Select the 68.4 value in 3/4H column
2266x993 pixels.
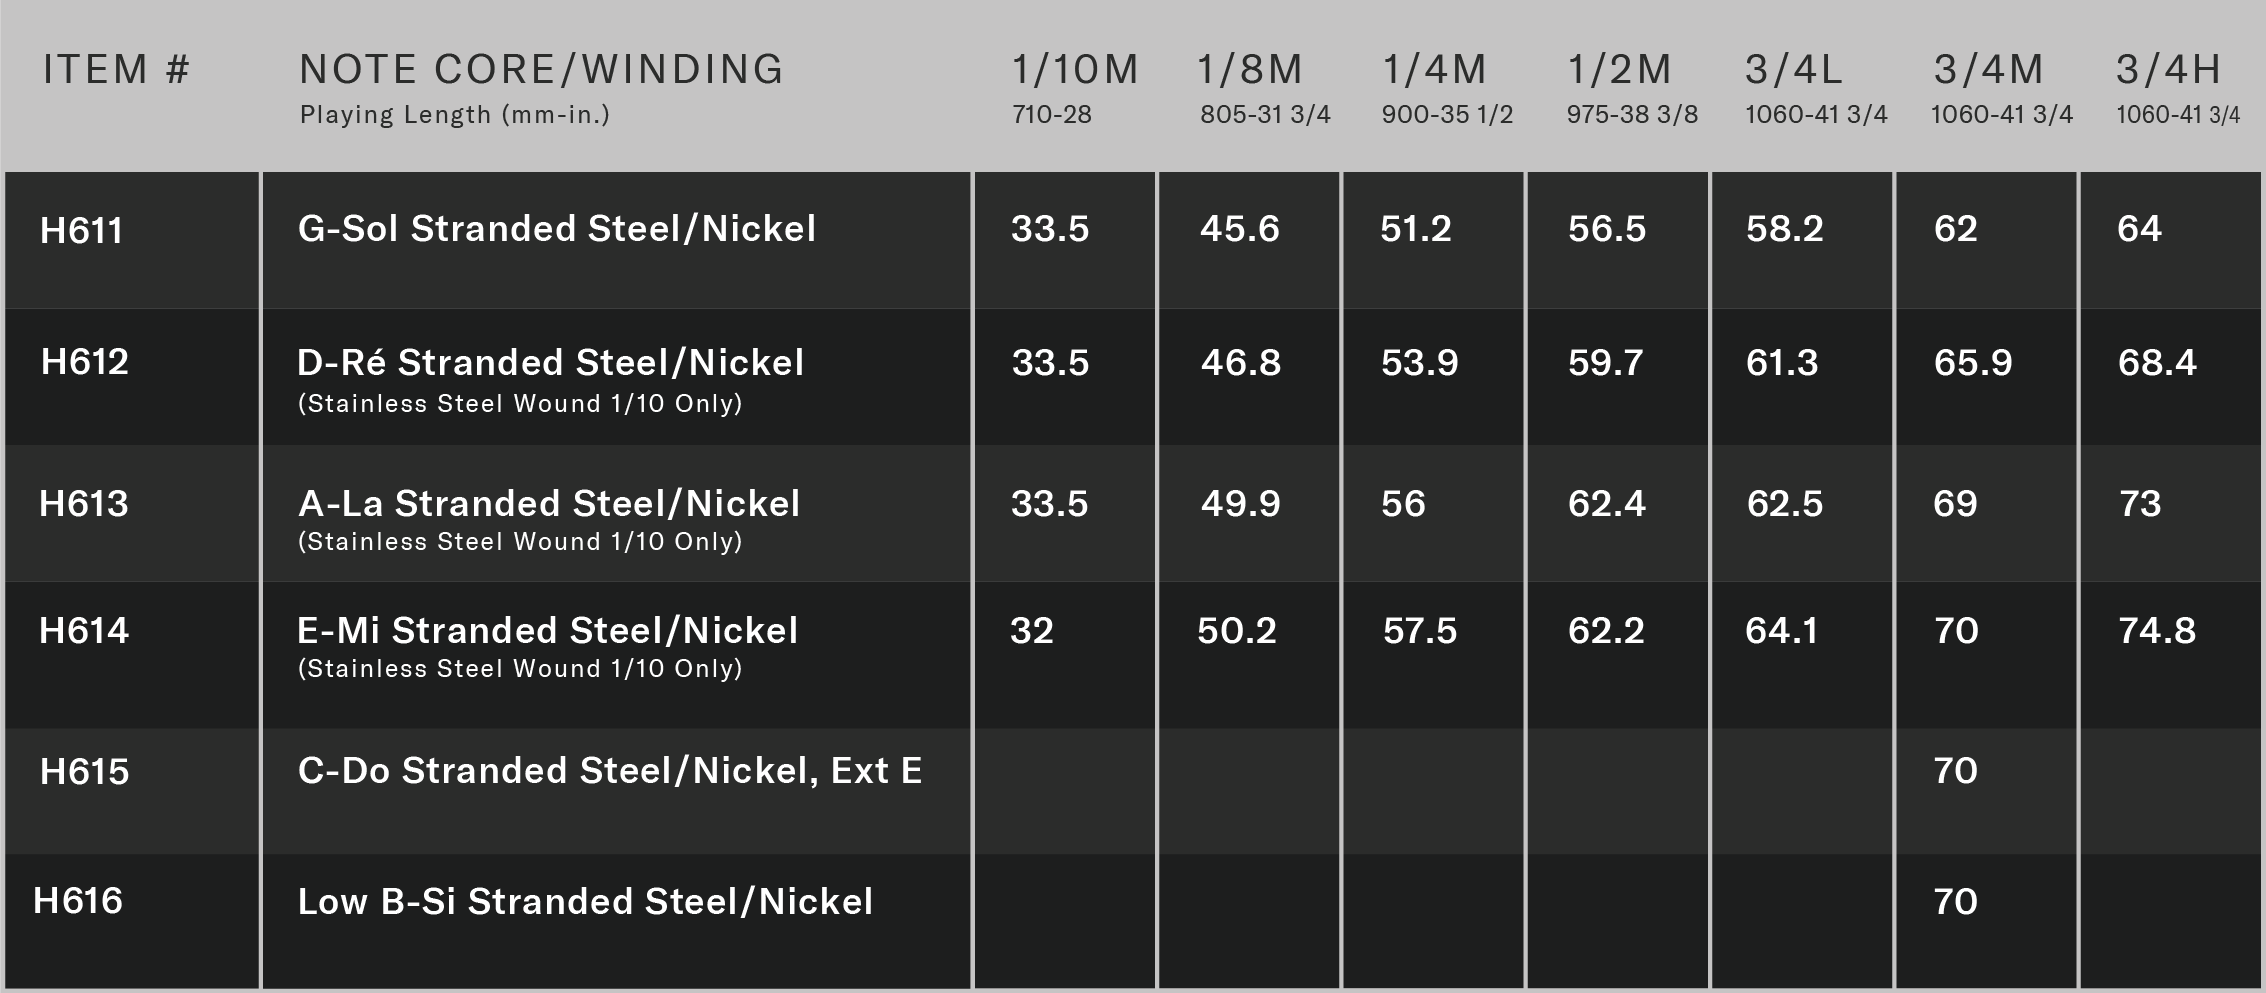click(2157, 363)
